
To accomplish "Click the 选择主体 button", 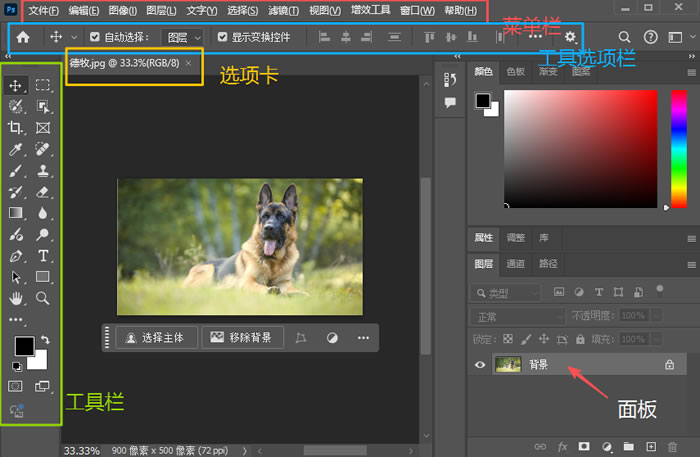I will (x=155, y=338).
